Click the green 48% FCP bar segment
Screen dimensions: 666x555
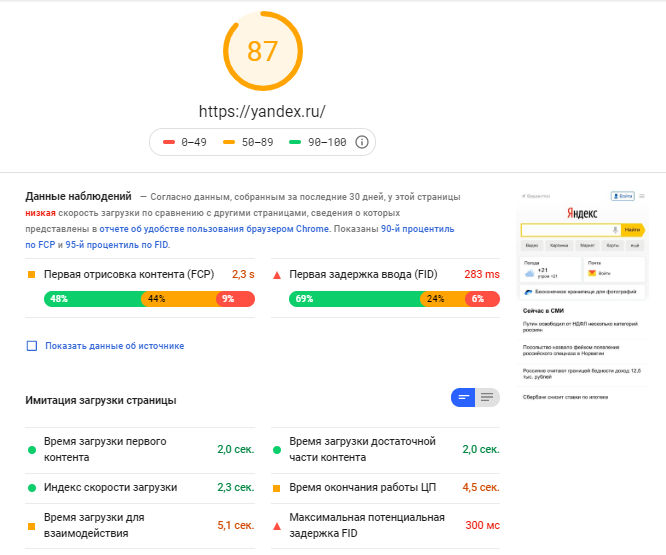93,299
